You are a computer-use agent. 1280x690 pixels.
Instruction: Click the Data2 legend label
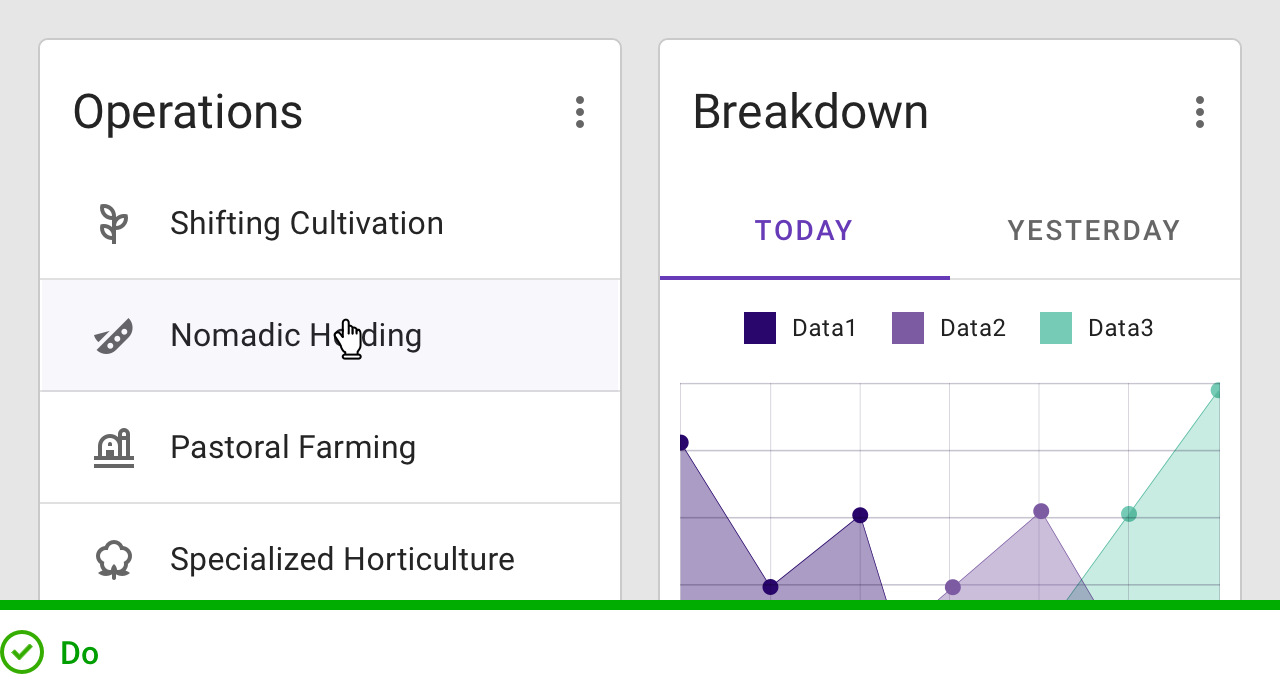coord(973,328)
